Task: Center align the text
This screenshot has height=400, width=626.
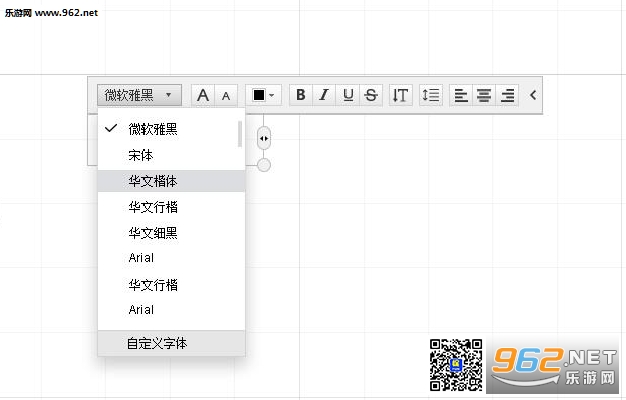Action: point(484,95)
